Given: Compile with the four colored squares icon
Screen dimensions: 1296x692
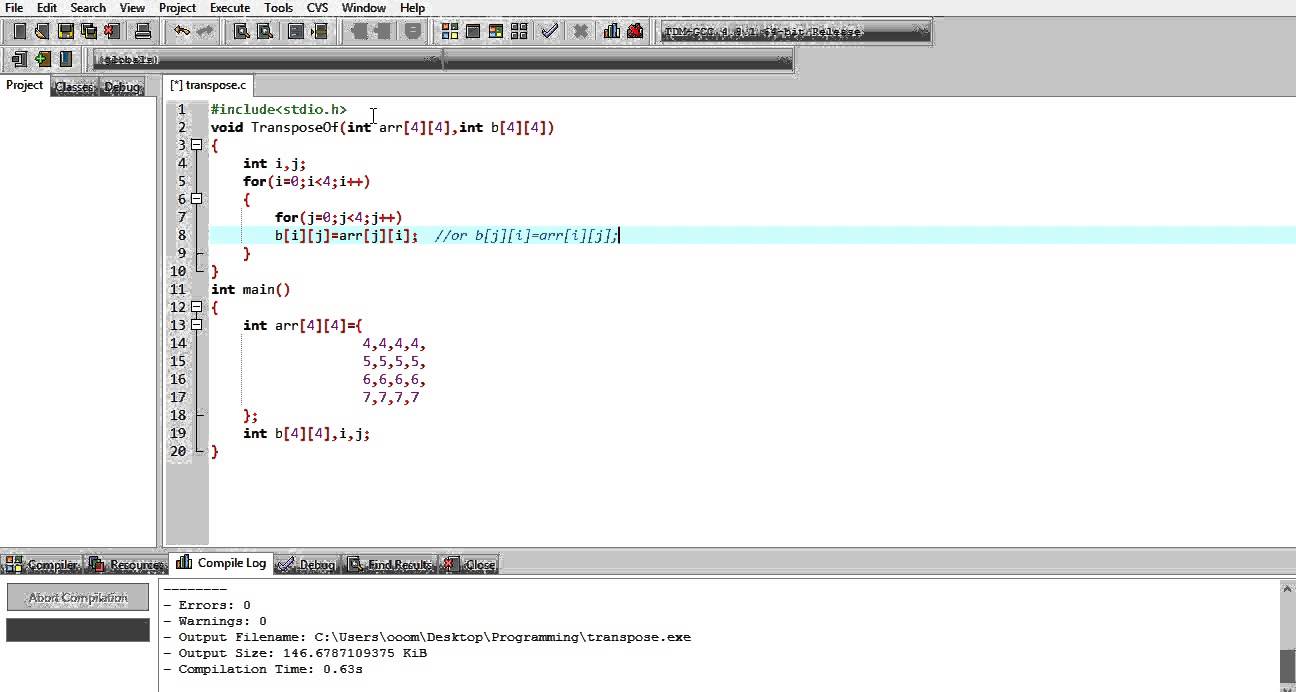Looking at the screenshot, I should [x=450, y=31].
